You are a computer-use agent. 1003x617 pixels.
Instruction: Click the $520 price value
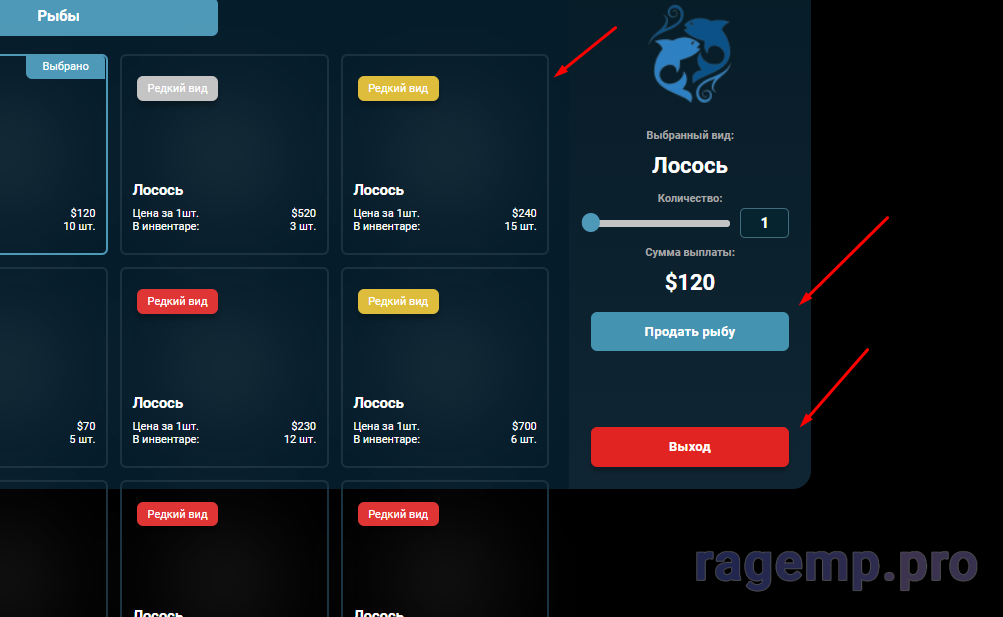point(304,213)
